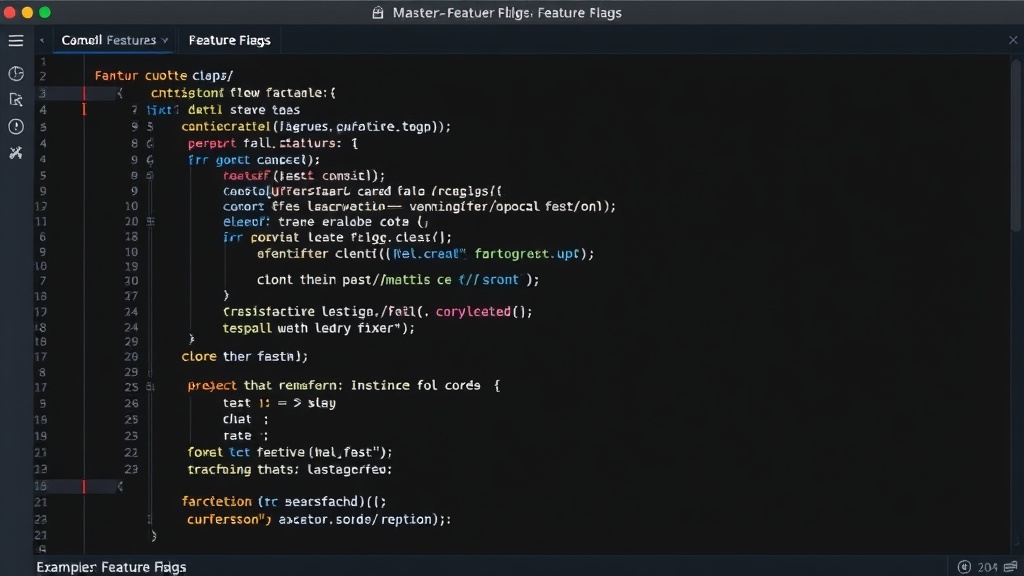
Task: Click the 'tracfoing thats: lastagerfeo:' line
Action: pyautogui.click(x=290, y=469)
